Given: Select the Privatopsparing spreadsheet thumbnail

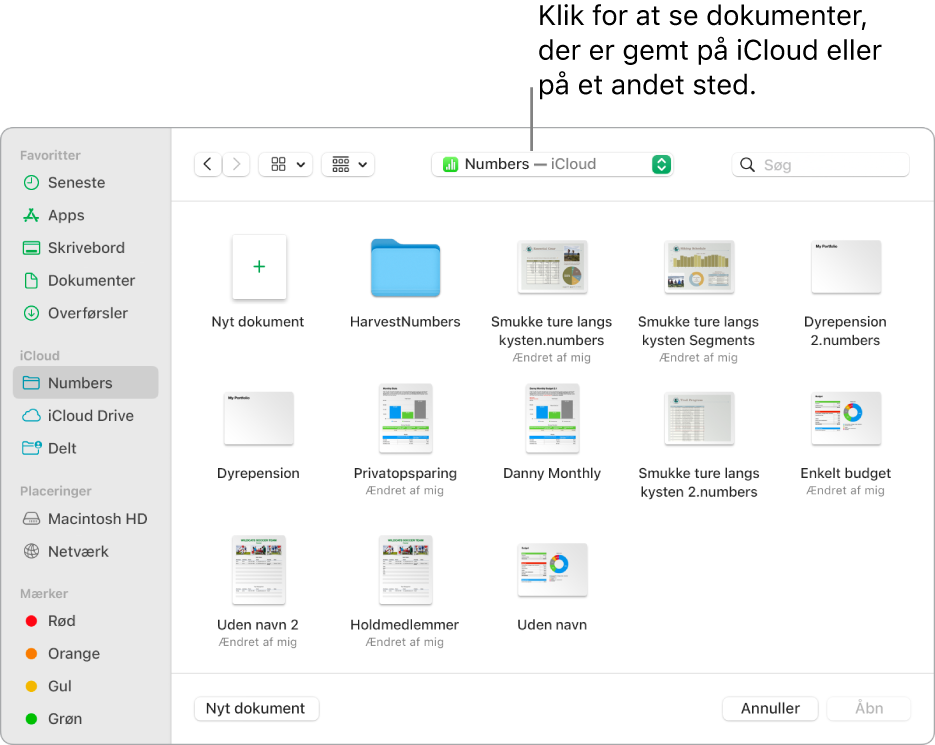Looking at the screenshot, I should [x=405, y=418].
